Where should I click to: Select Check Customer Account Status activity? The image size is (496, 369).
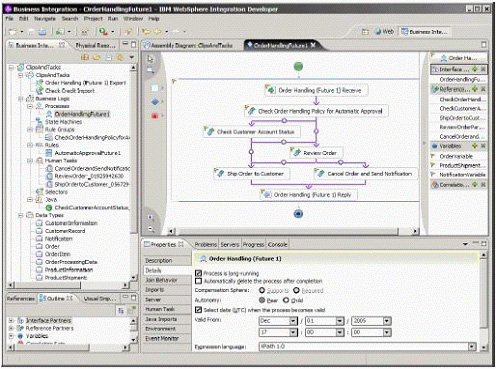point(252,132)
